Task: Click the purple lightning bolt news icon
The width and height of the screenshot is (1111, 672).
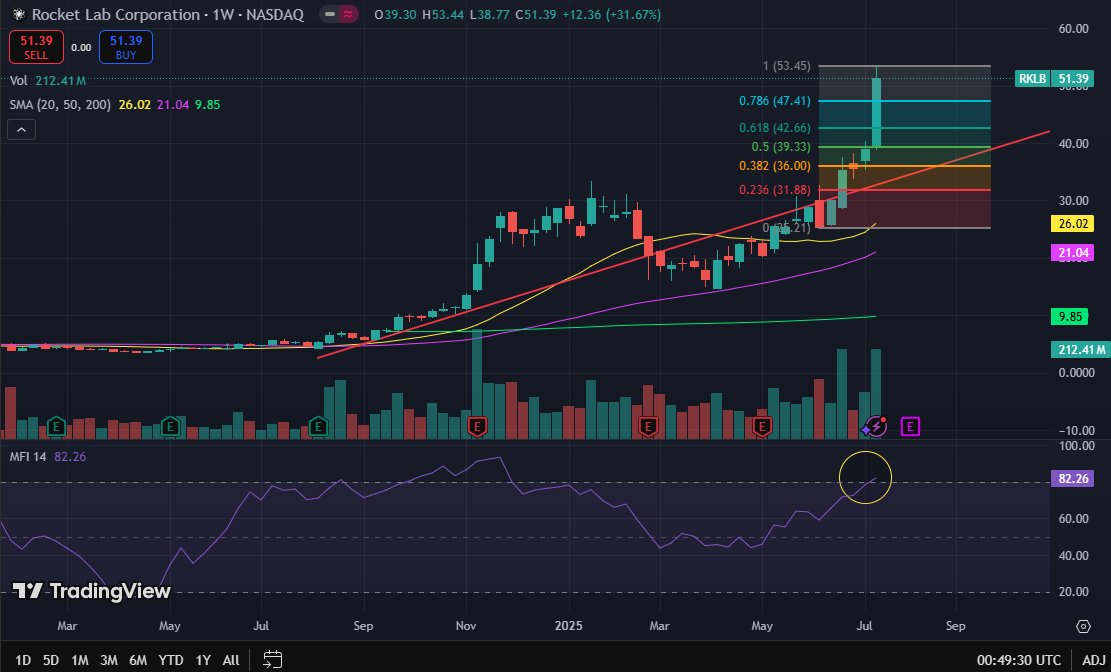Action: pyautogui.click(x=875, y=426)
